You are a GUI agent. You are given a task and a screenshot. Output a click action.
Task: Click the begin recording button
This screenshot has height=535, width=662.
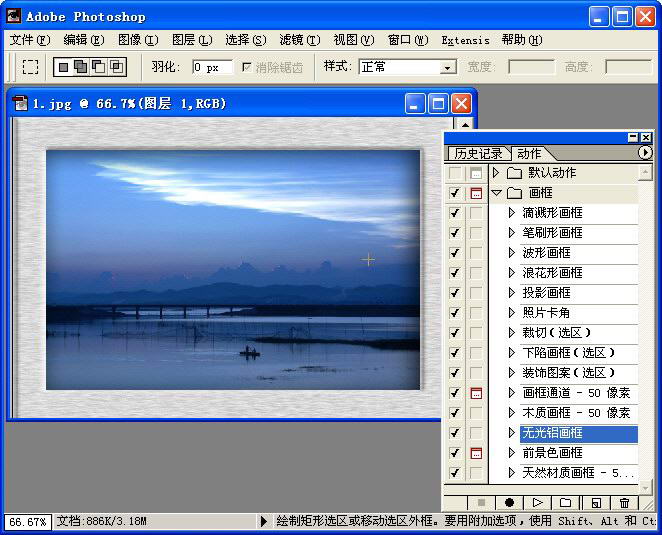(510, 503)
